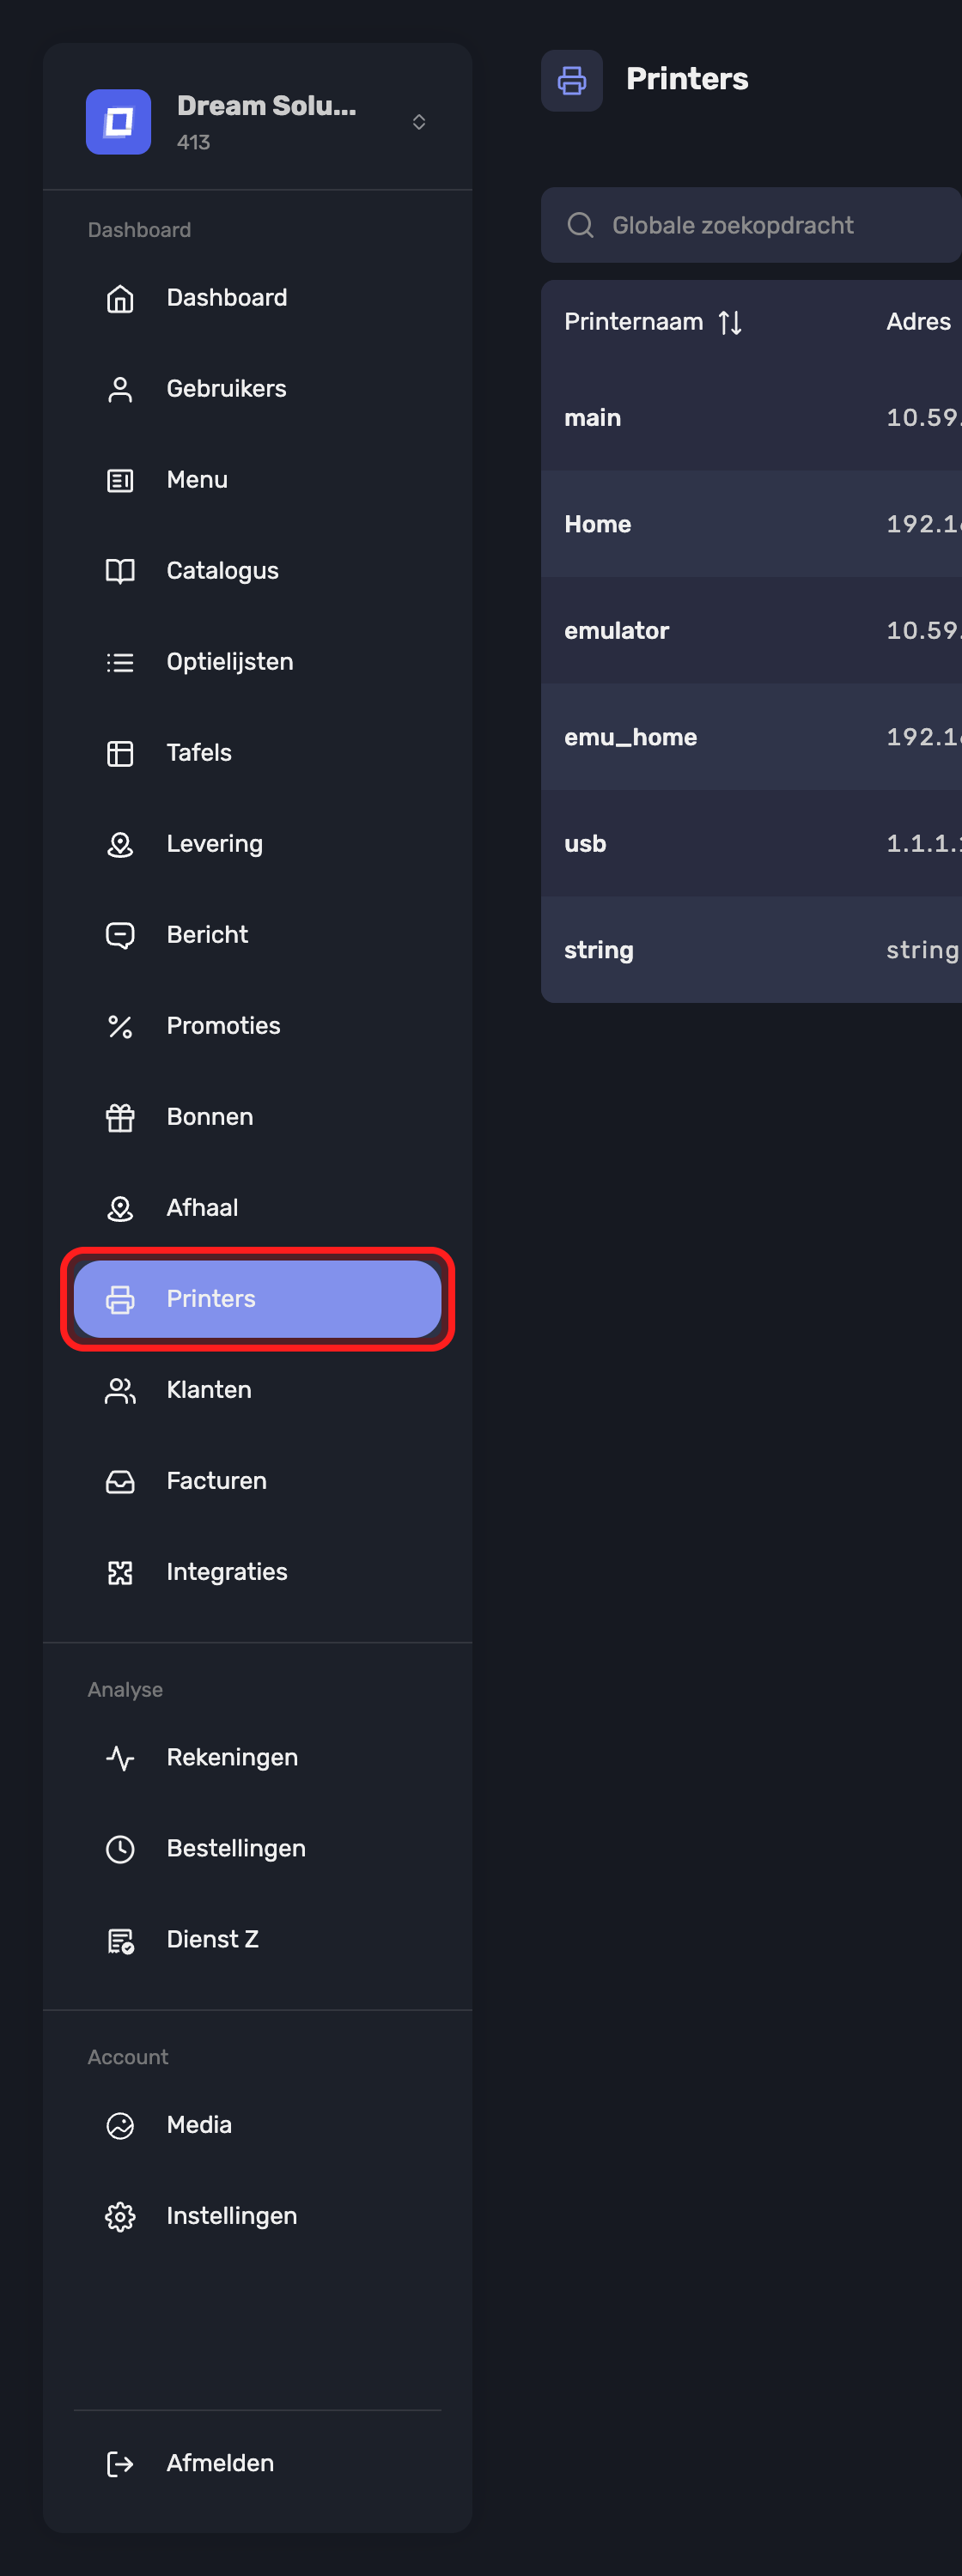Image resolution: width=962 pixels, height=2576 pixels.
Task: Select the Tafels table layout icon
Action: pos(120,753)
